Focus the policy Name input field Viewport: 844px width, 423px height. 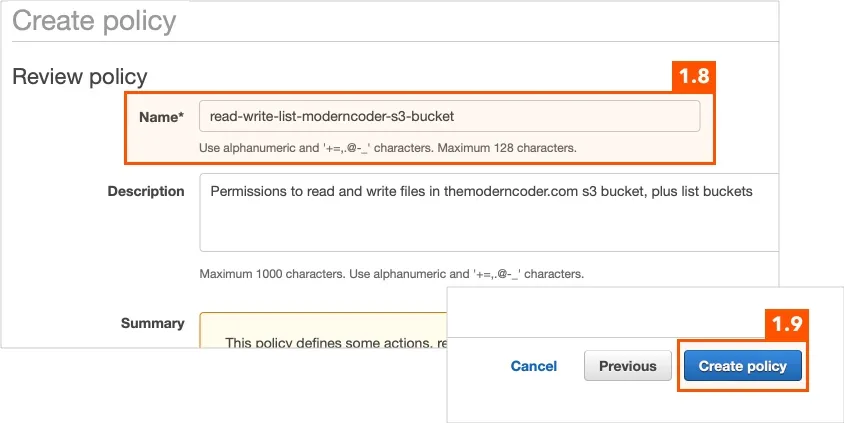(x=449, y=116)
